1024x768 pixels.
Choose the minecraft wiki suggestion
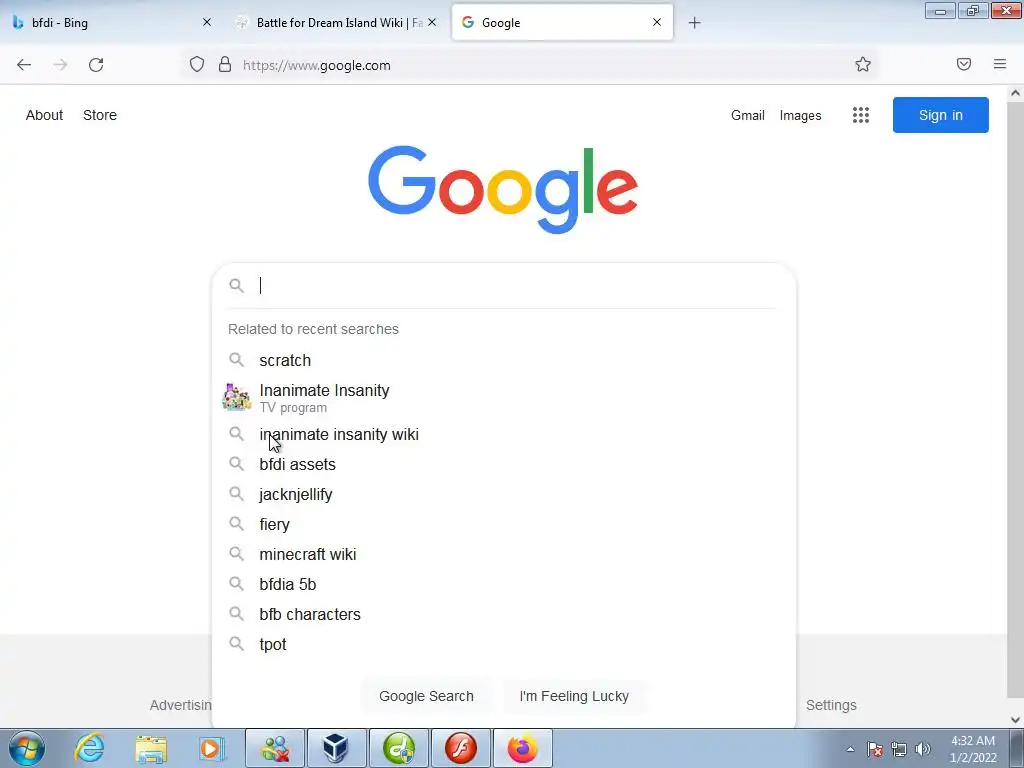[504, 554]
